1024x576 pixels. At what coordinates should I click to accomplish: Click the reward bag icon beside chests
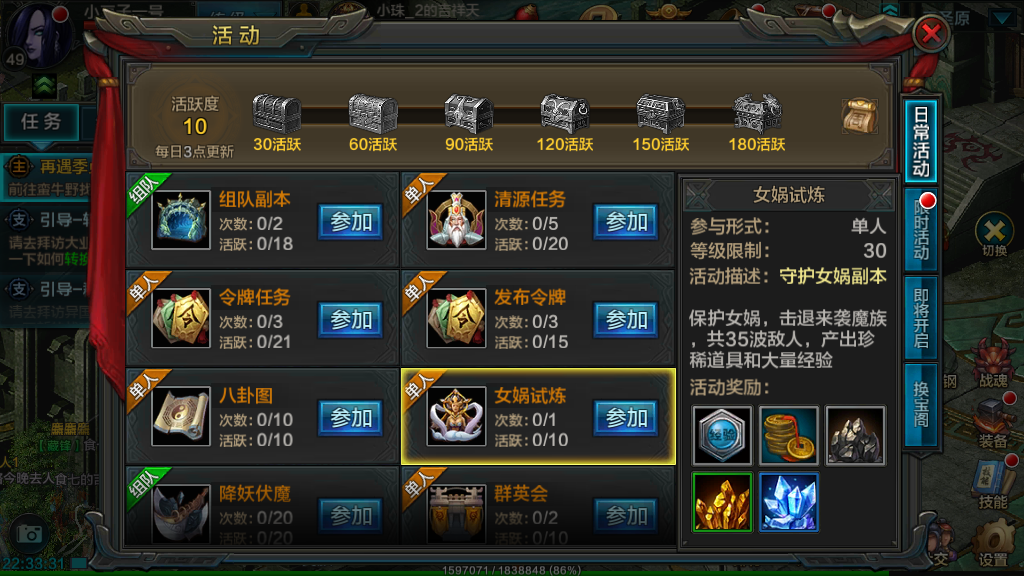tap(859, 116)
